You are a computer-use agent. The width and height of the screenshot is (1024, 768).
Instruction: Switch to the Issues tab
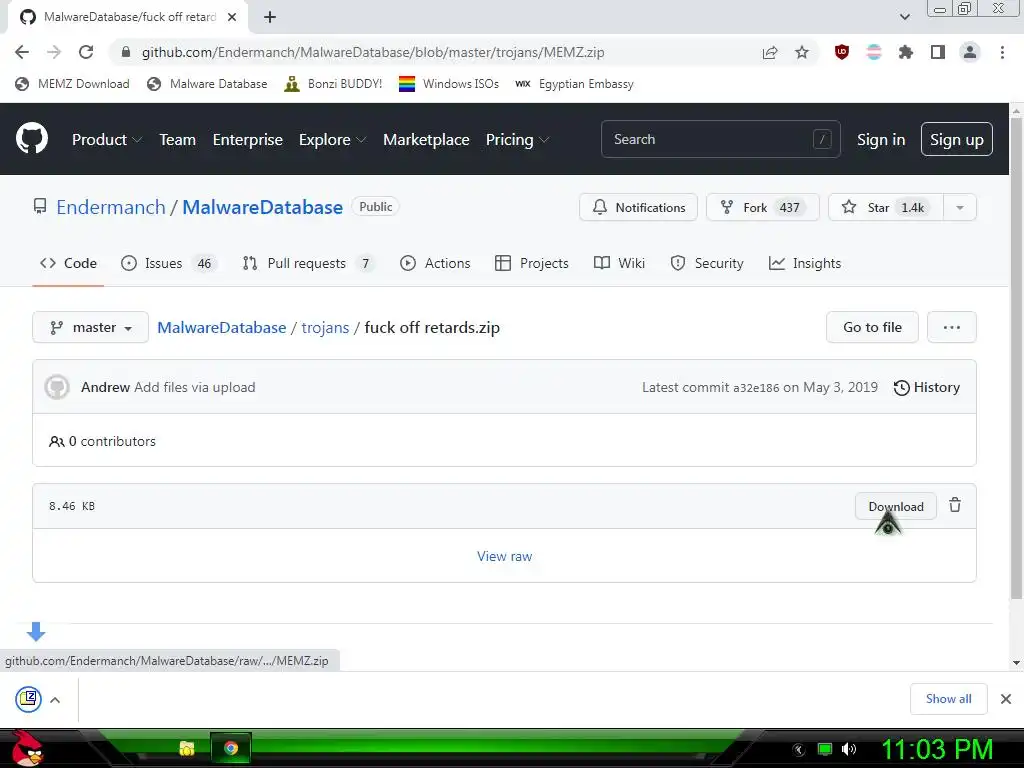tap(169, 263)
